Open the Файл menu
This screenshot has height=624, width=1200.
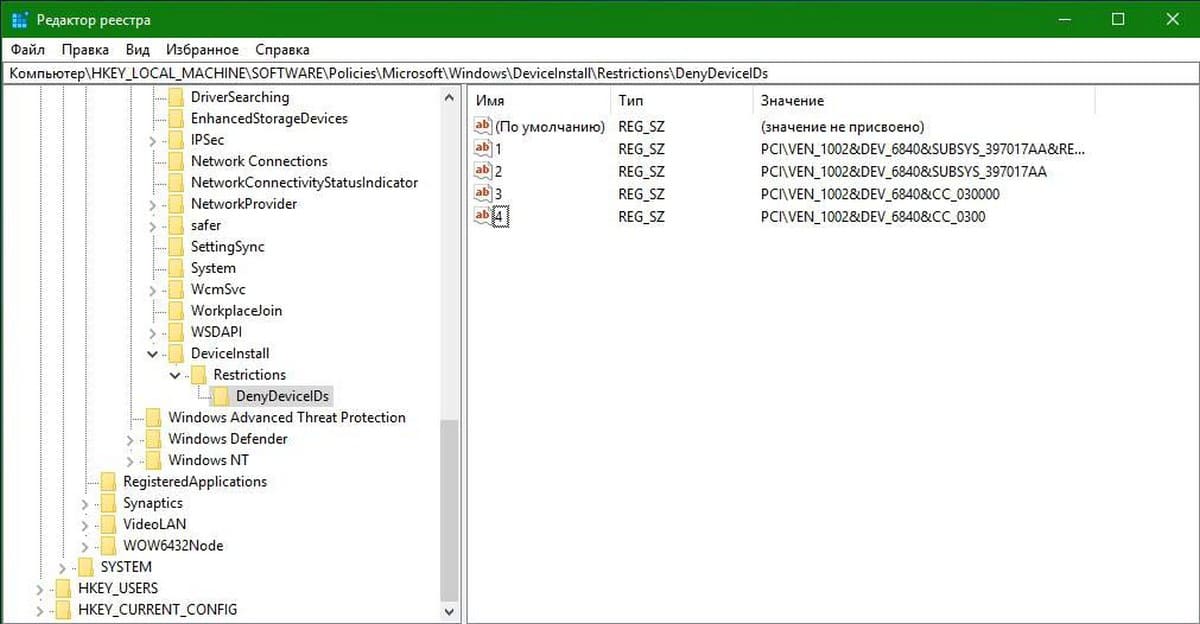28,49
